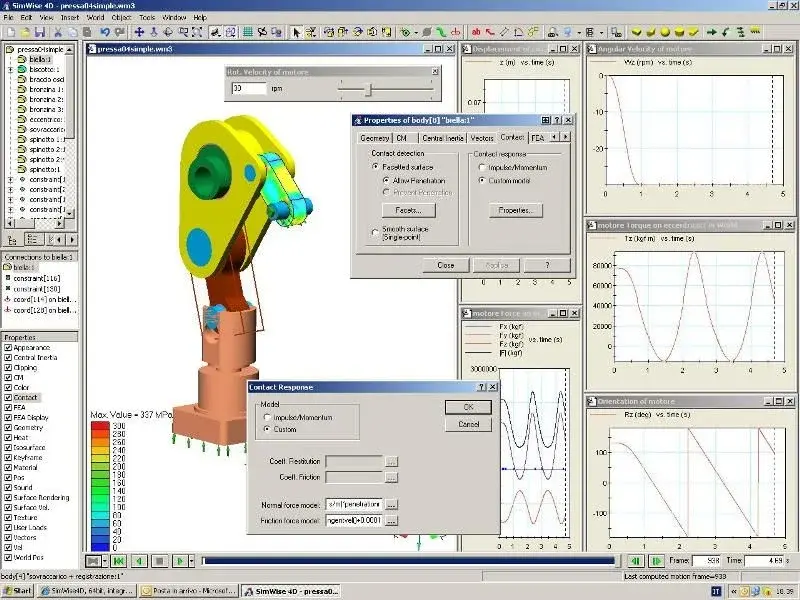Click the browse button next to Friction force model
The image size is (800, 600).
coord(391,521)
